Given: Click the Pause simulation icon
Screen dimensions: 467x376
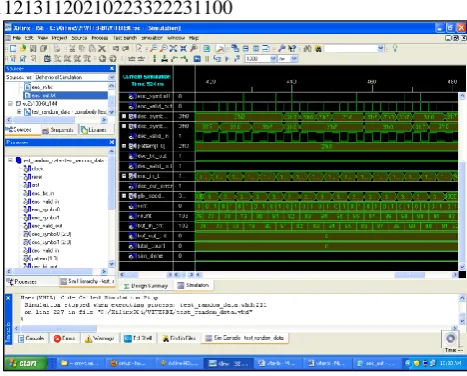Looking at the screenshot, I should coord(207,59).
